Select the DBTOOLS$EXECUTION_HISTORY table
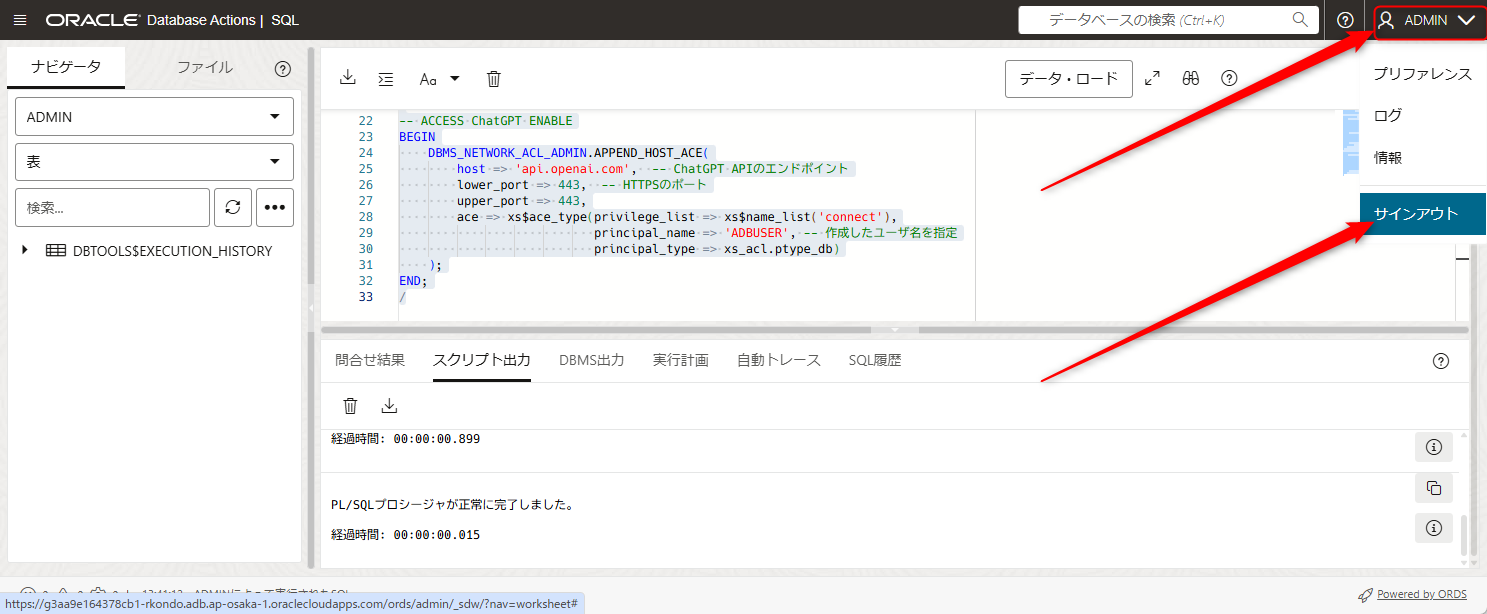 (x=172, y=251)
